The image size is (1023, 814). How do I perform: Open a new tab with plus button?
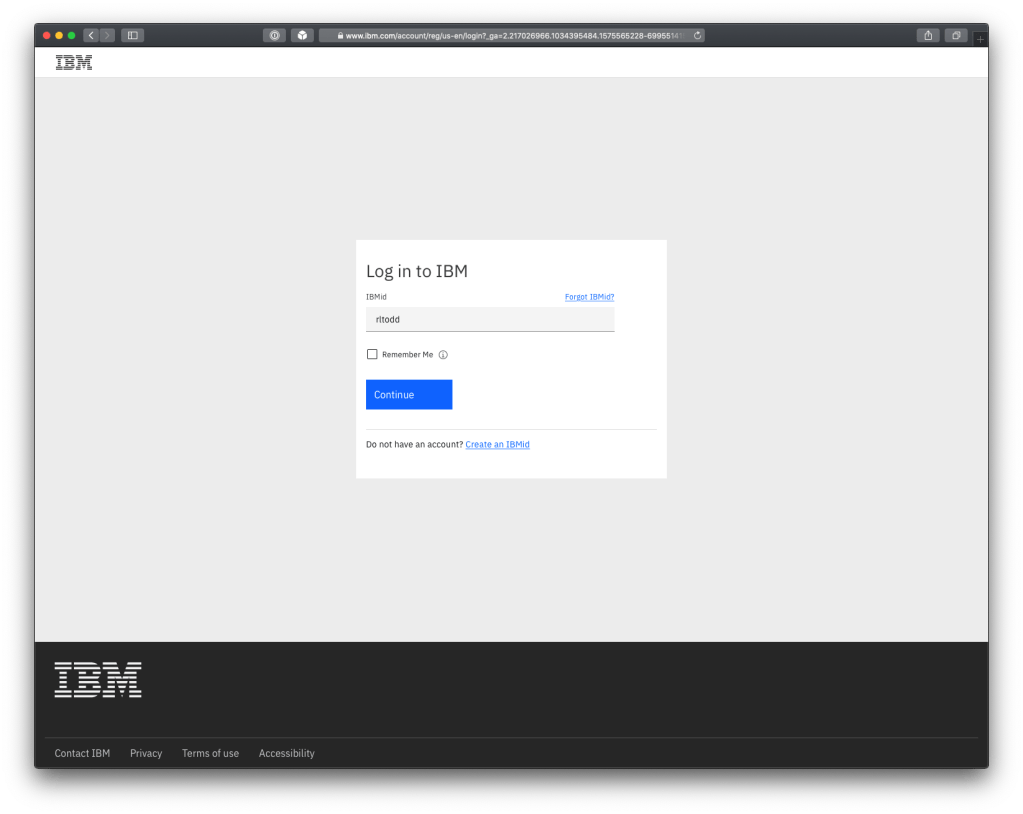coord(980,39)
